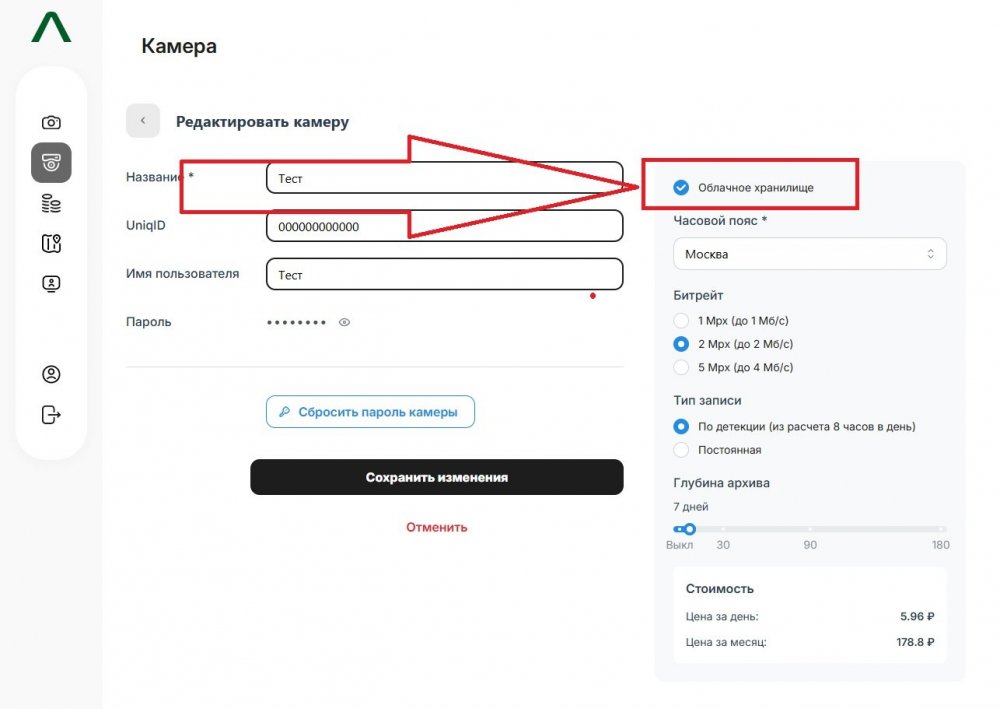Image resolution: width=1000 pixels, height=709 pixels.
Task: Open the coins billing sidebar icon
Action: point(51,204)
